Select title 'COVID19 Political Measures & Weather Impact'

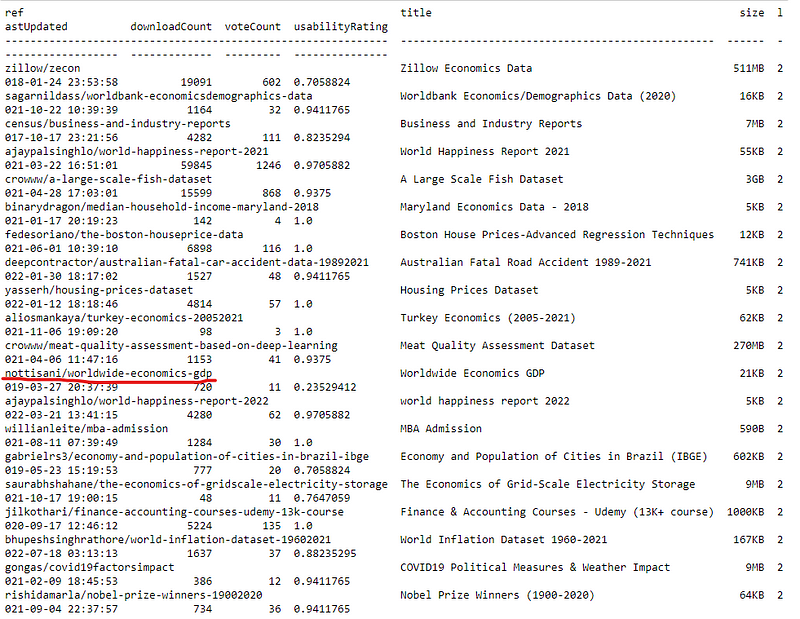click(535, 567)
